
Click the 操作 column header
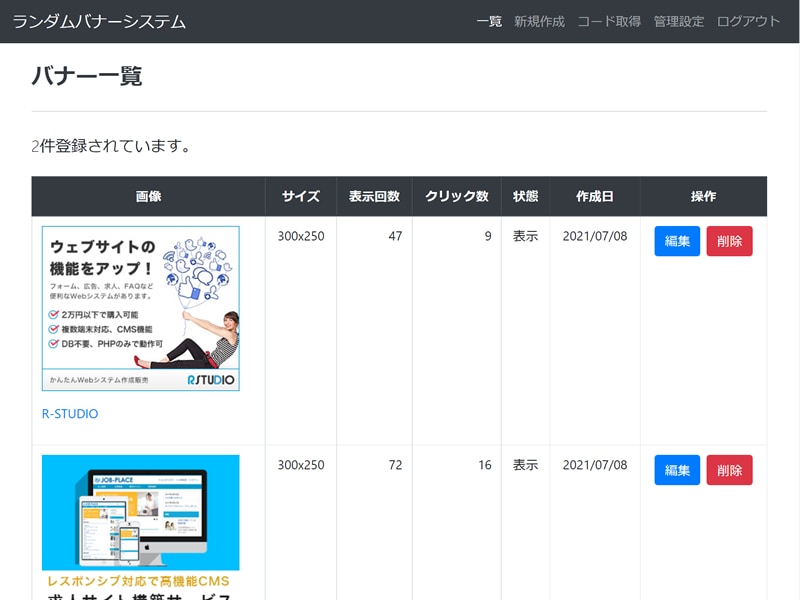[x=704, y=196]
